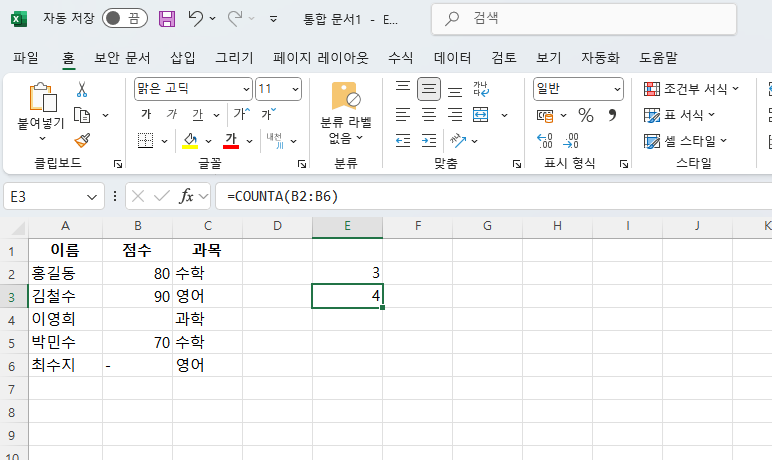
Task: Apply the red font color
Action: (230, 141)
